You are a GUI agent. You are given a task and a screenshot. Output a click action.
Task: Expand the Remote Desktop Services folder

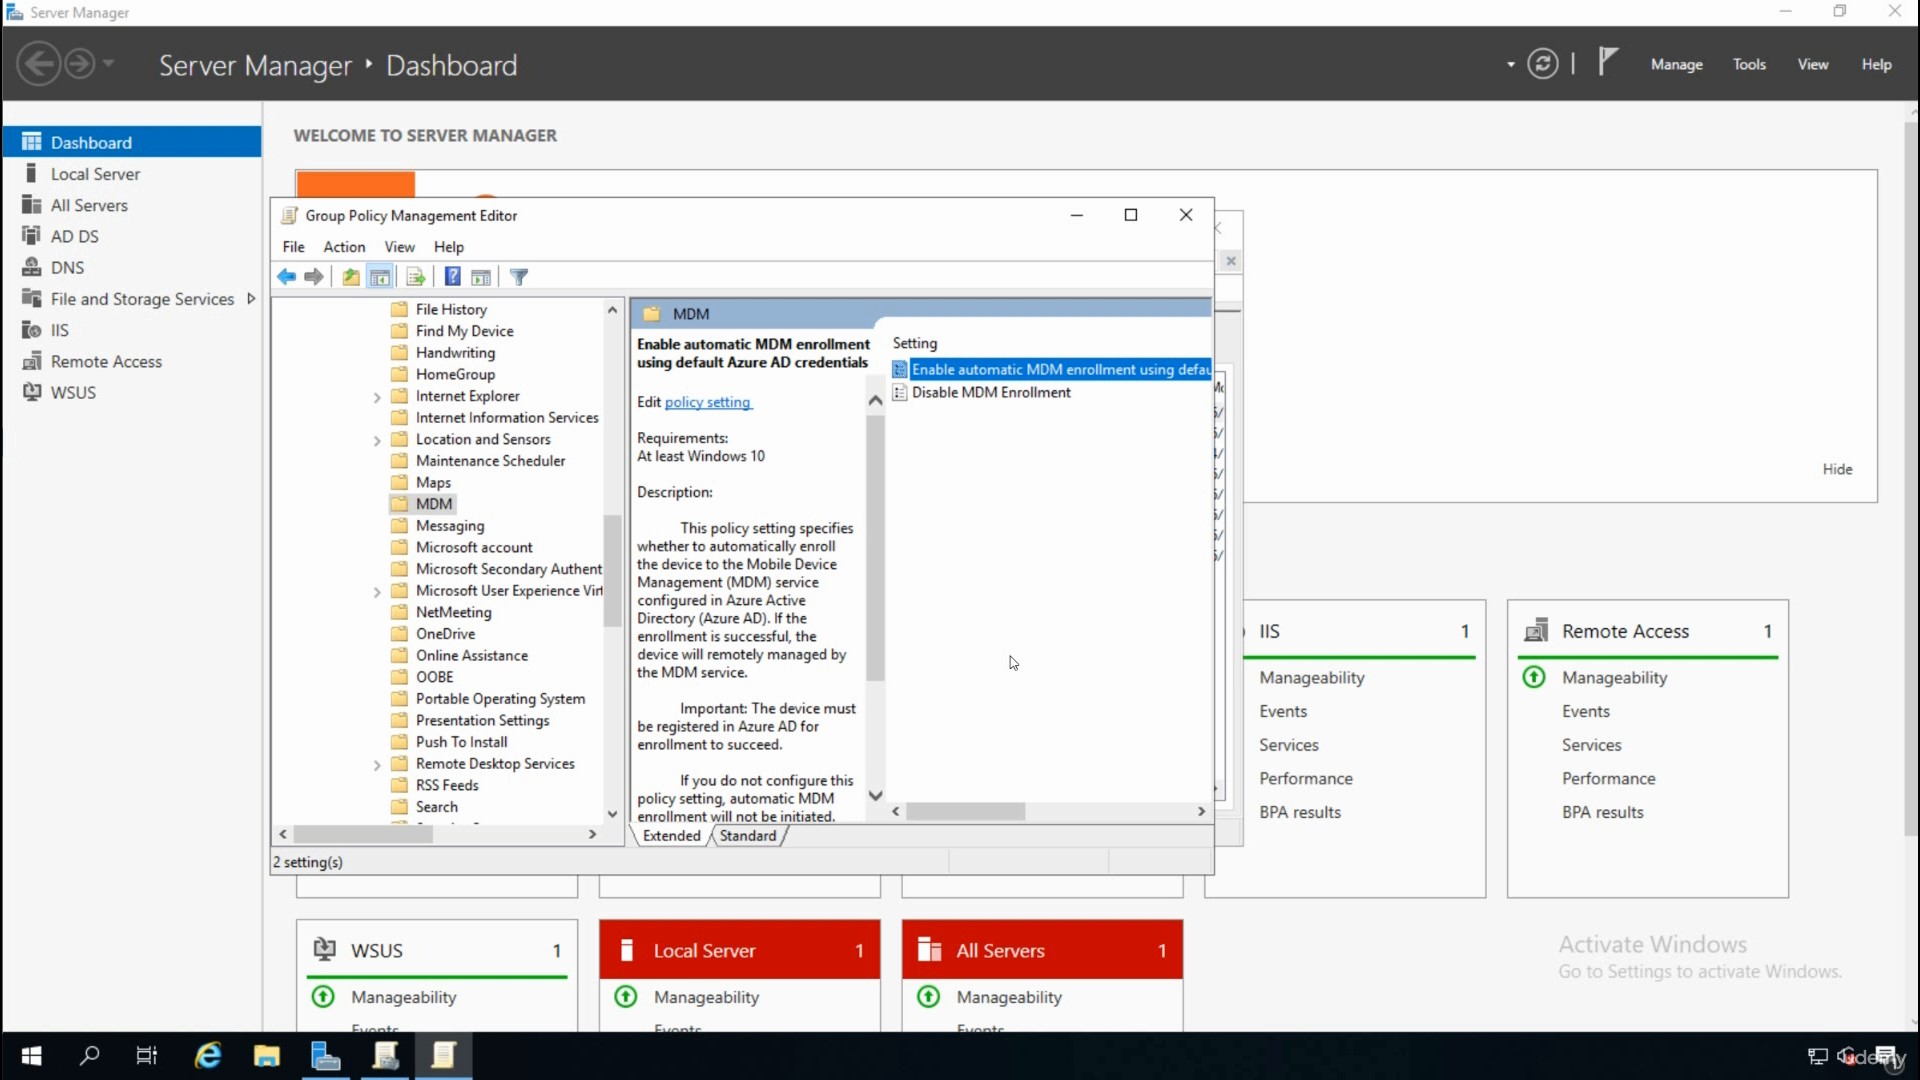377,765
